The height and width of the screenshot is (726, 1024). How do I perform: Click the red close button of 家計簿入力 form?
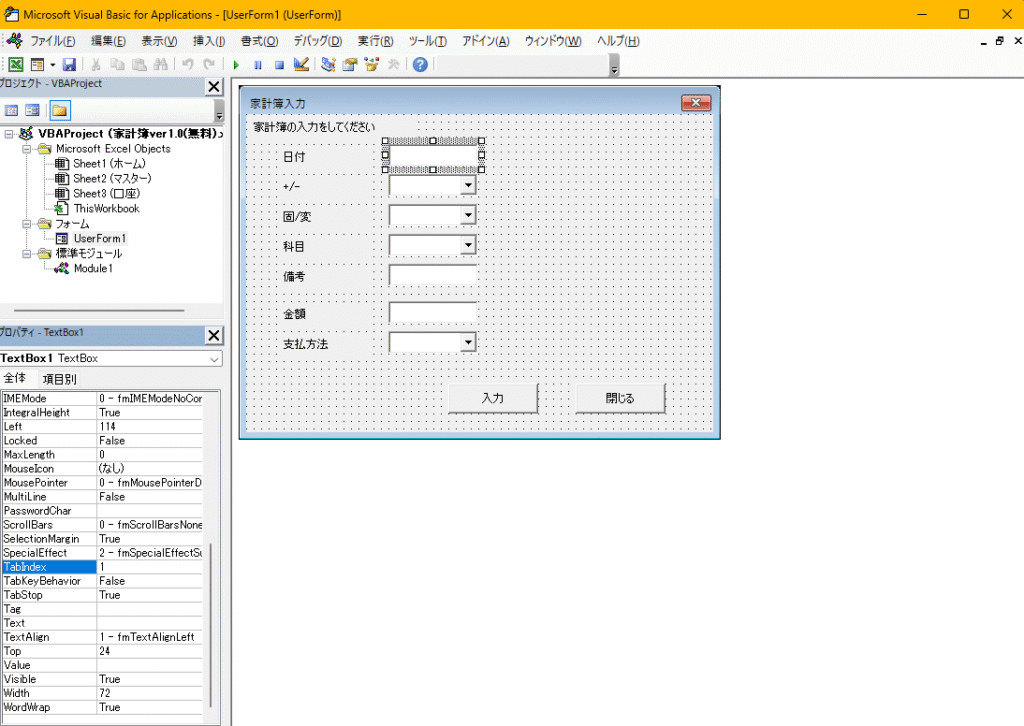coord(696,103)
